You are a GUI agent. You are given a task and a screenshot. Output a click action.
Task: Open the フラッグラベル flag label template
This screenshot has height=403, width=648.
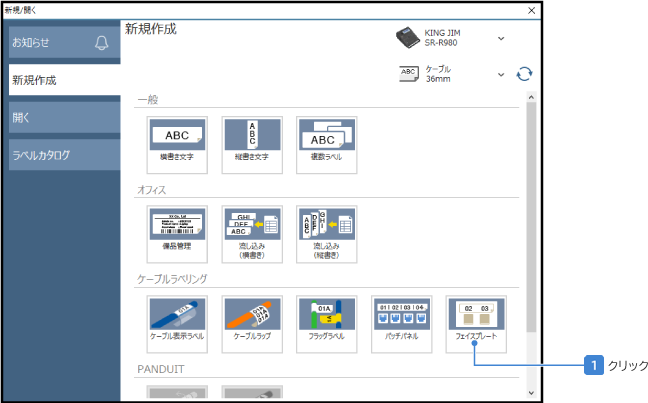pos(326,324)
